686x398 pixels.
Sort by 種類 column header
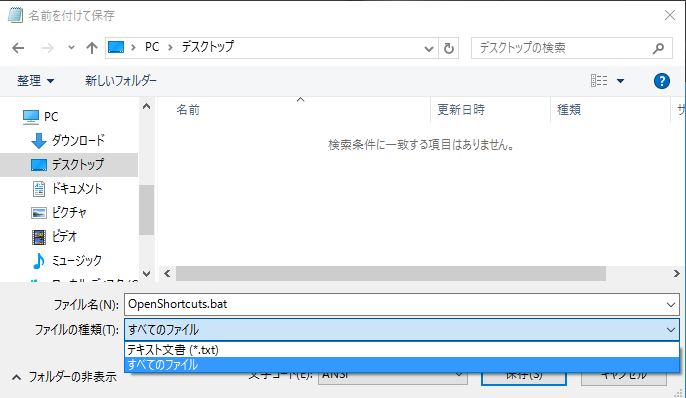pyautogui.click(x=569, y=110)
